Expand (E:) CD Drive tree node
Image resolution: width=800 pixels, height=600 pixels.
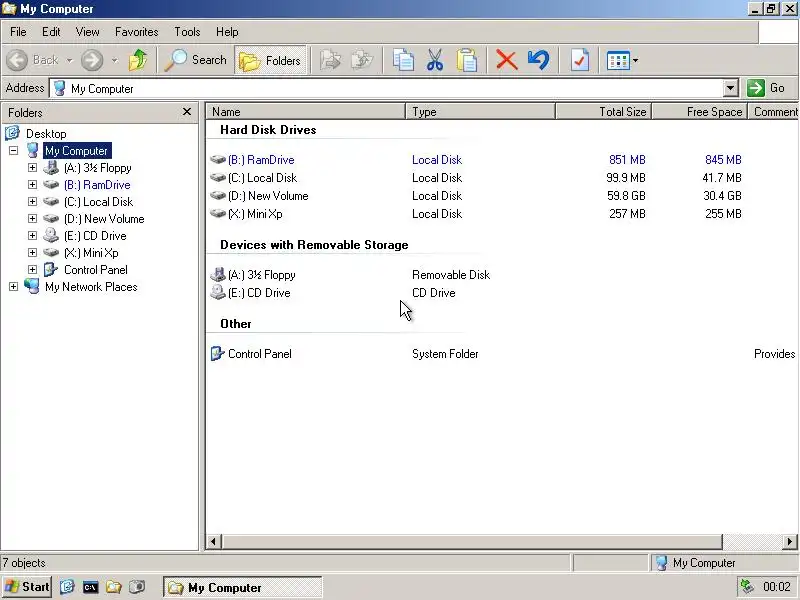[32, 235]
